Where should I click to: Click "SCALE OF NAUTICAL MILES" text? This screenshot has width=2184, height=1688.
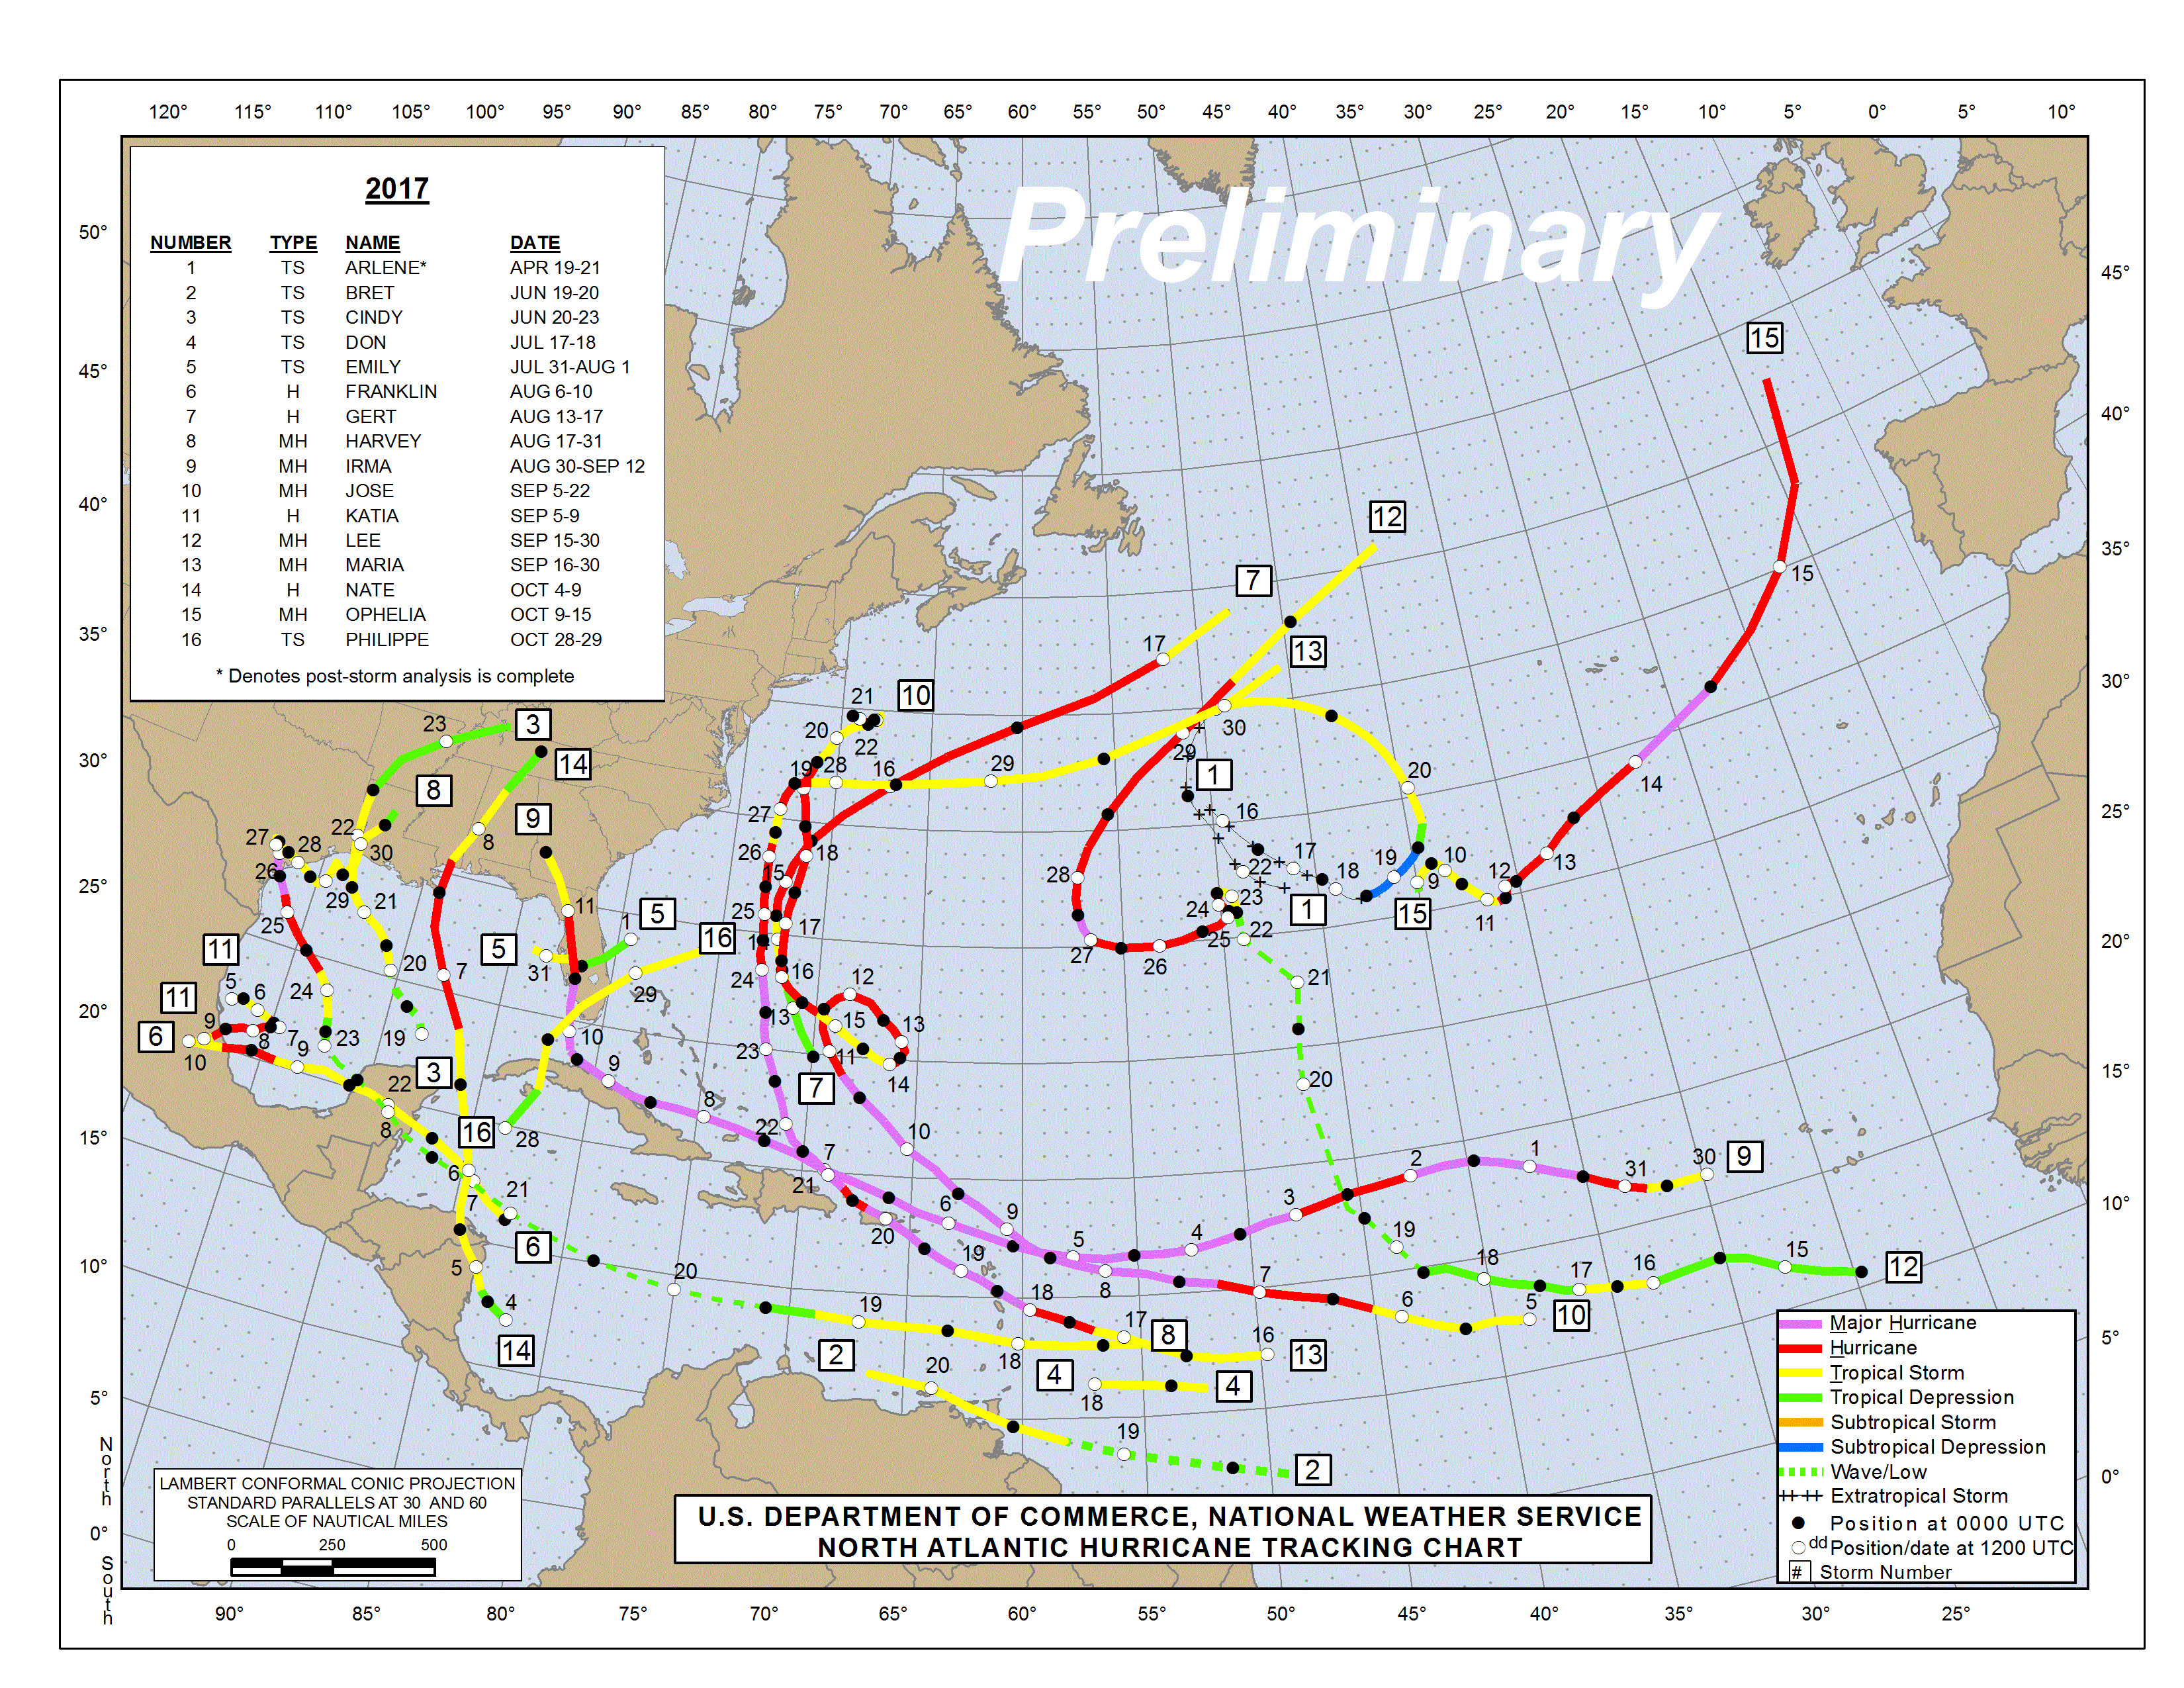tap(337, 1521)
